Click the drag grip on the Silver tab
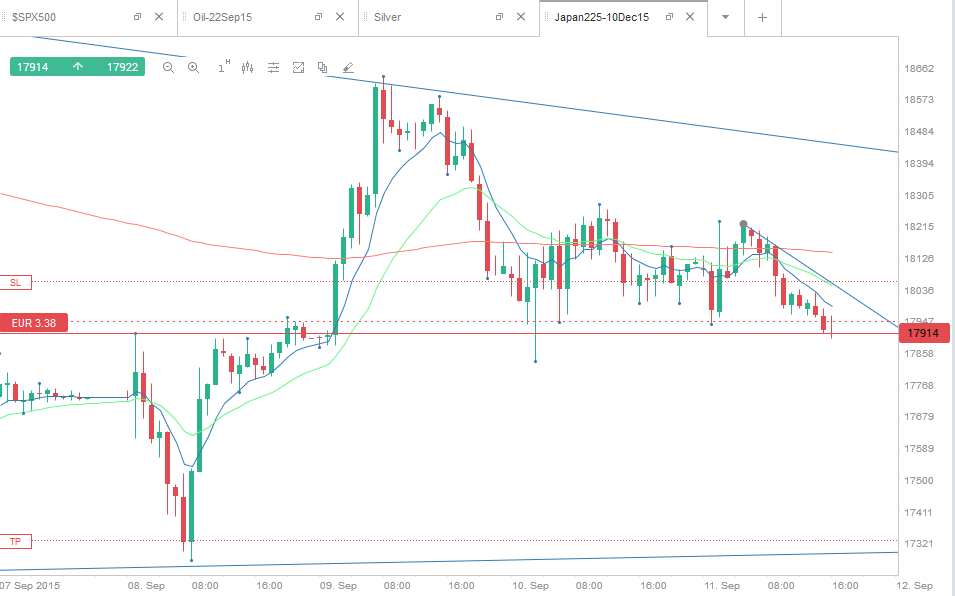This screenshot has width=955, height=596. pos(365,17)
